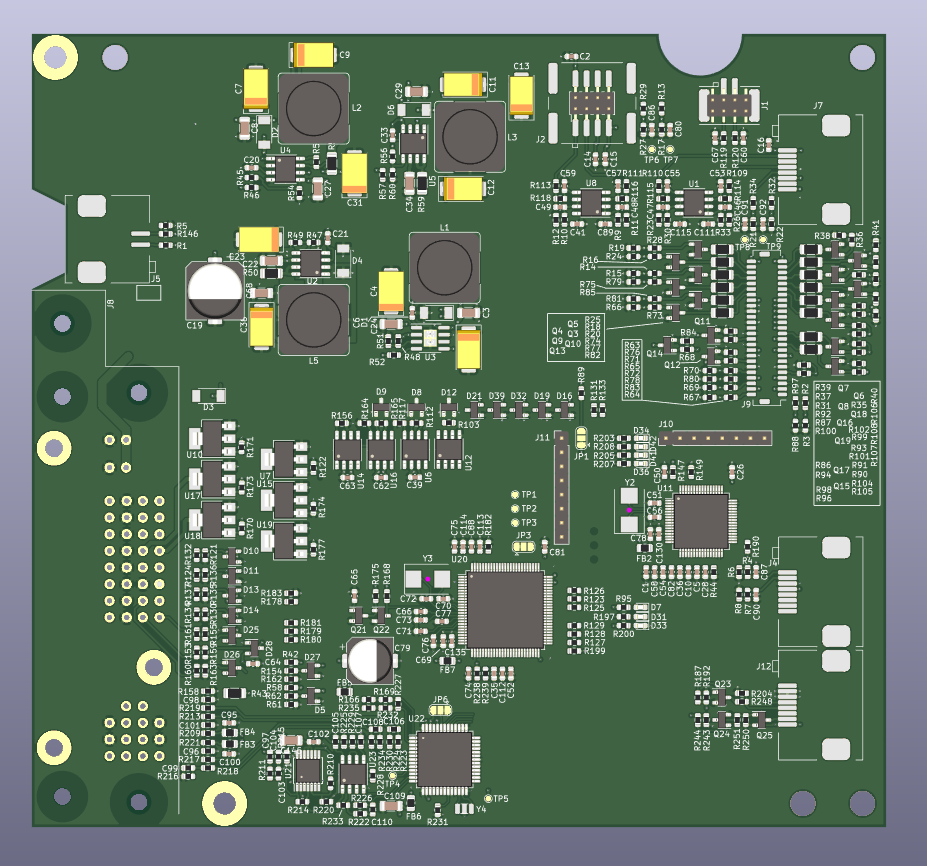
Task: Click the U11 QFP chip
Action: coord(701,522)
